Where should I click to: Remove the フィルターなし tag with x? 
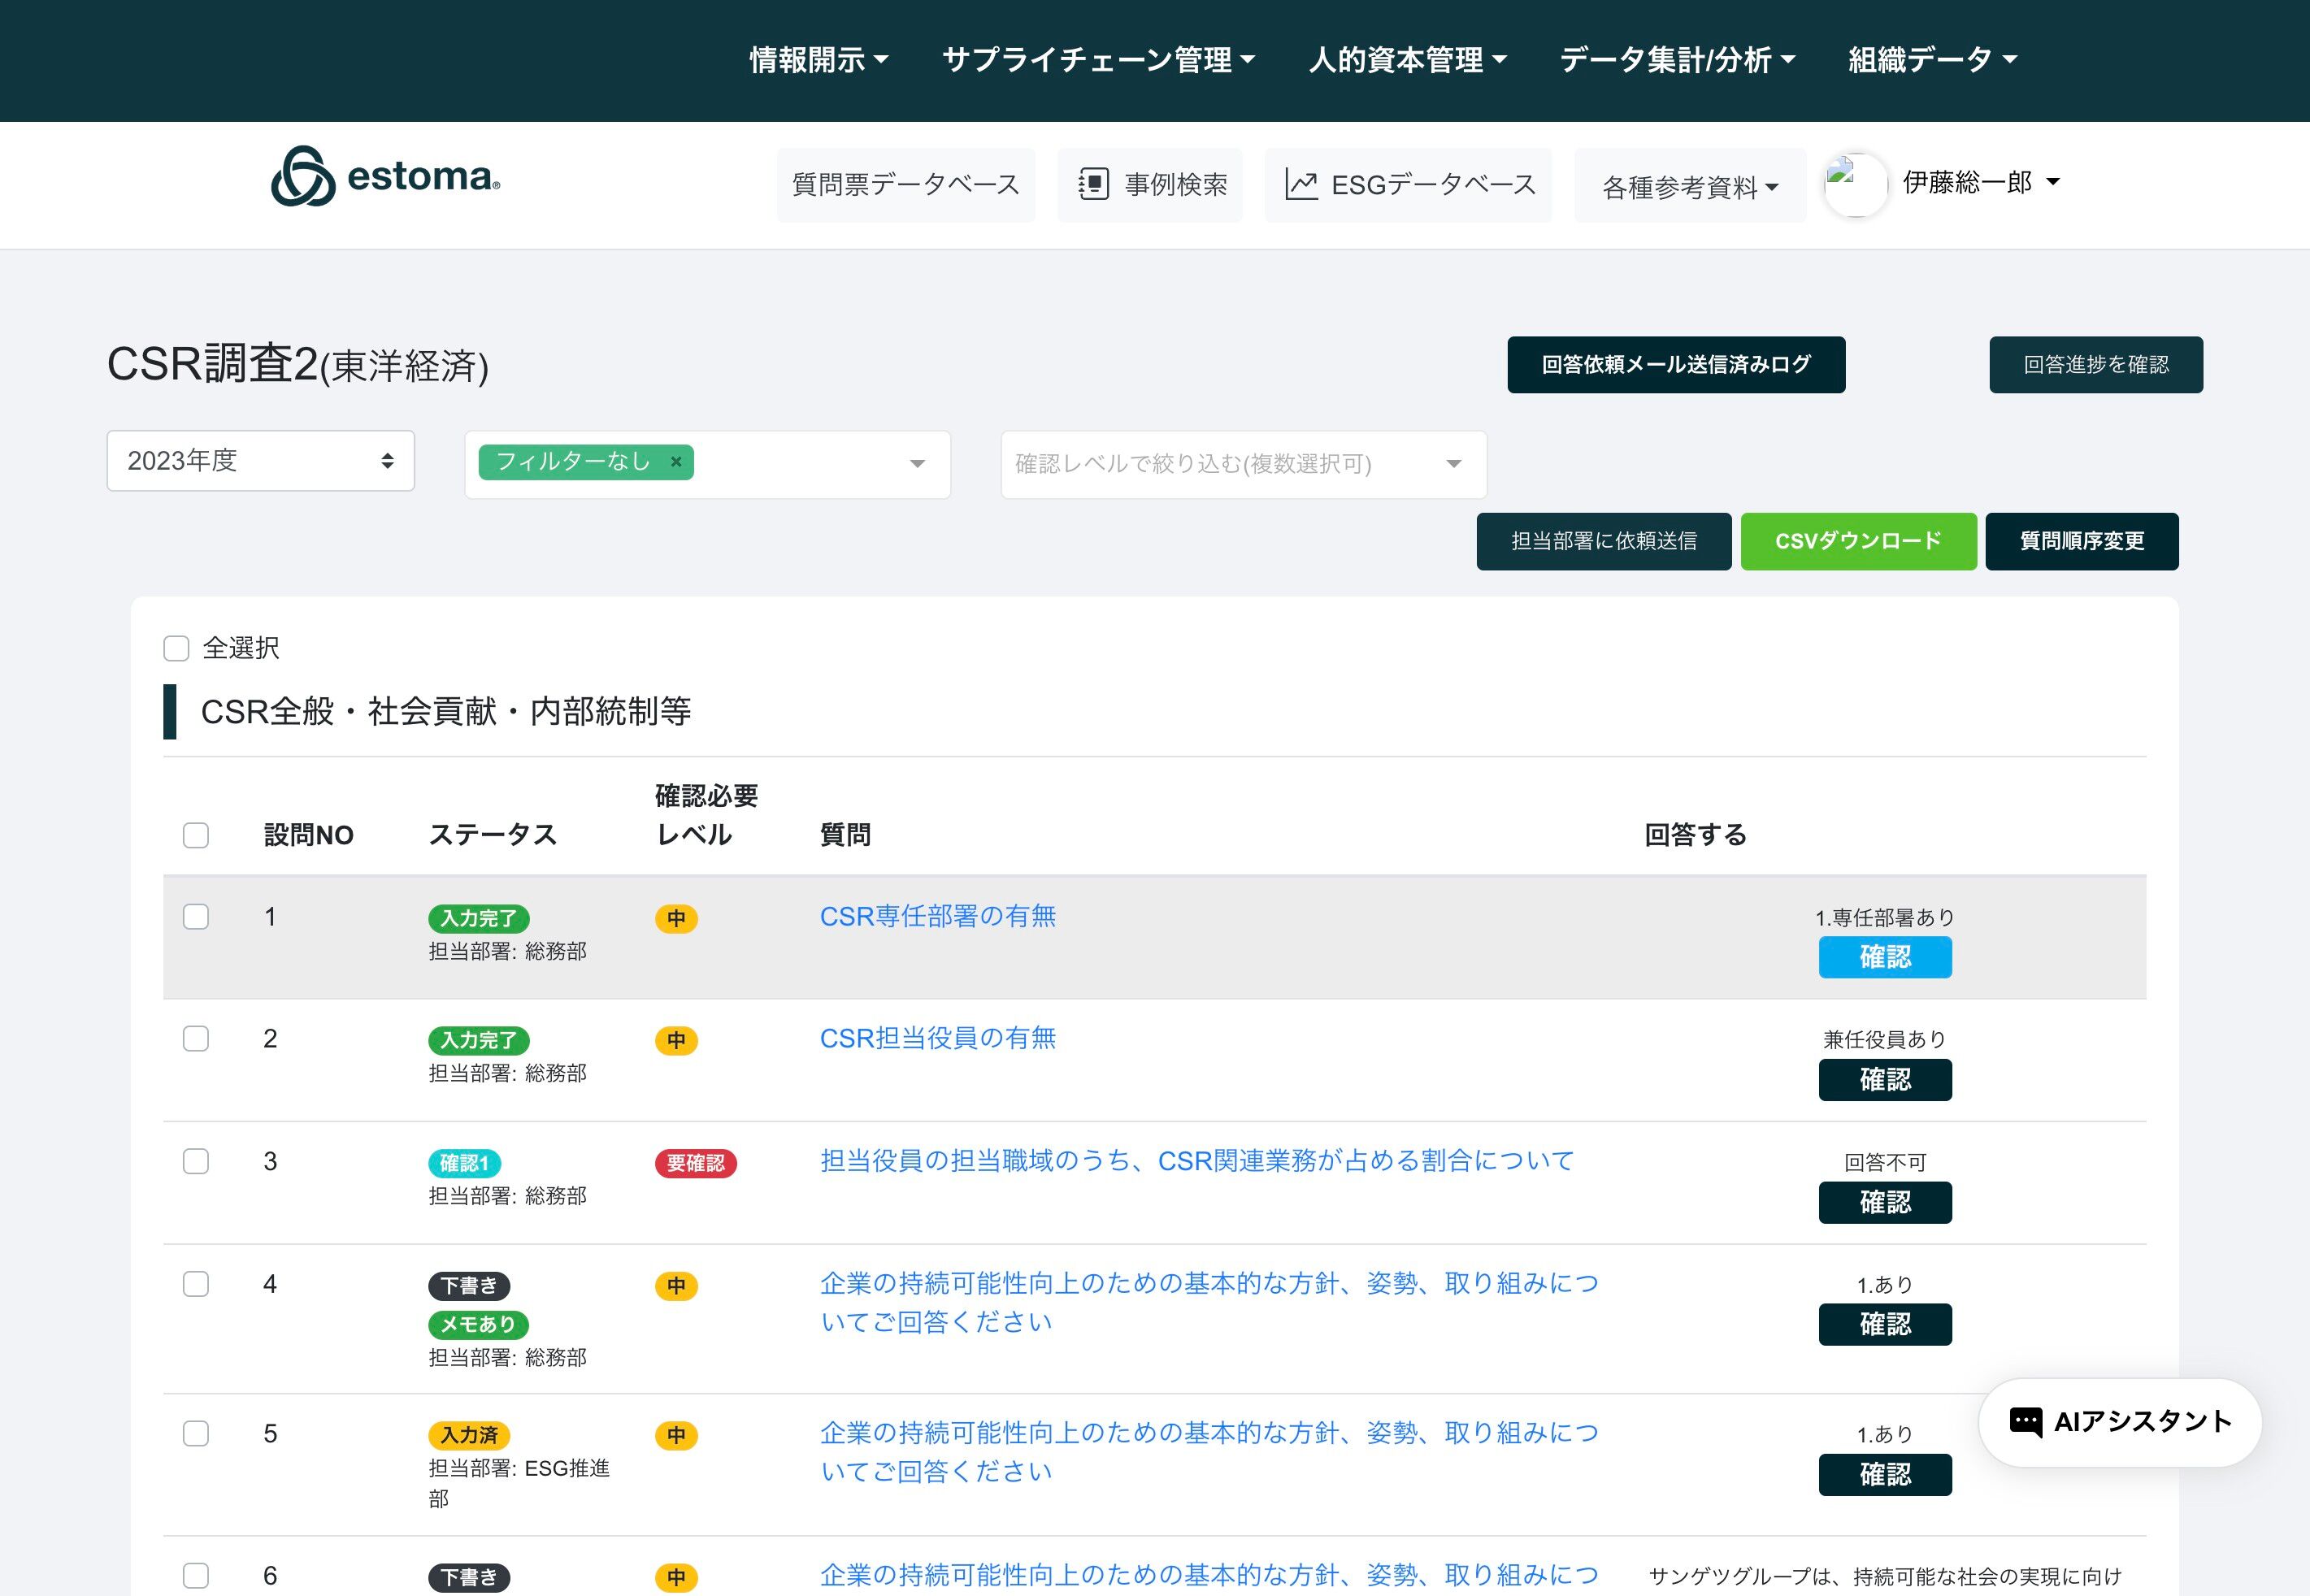coord(676,462)
